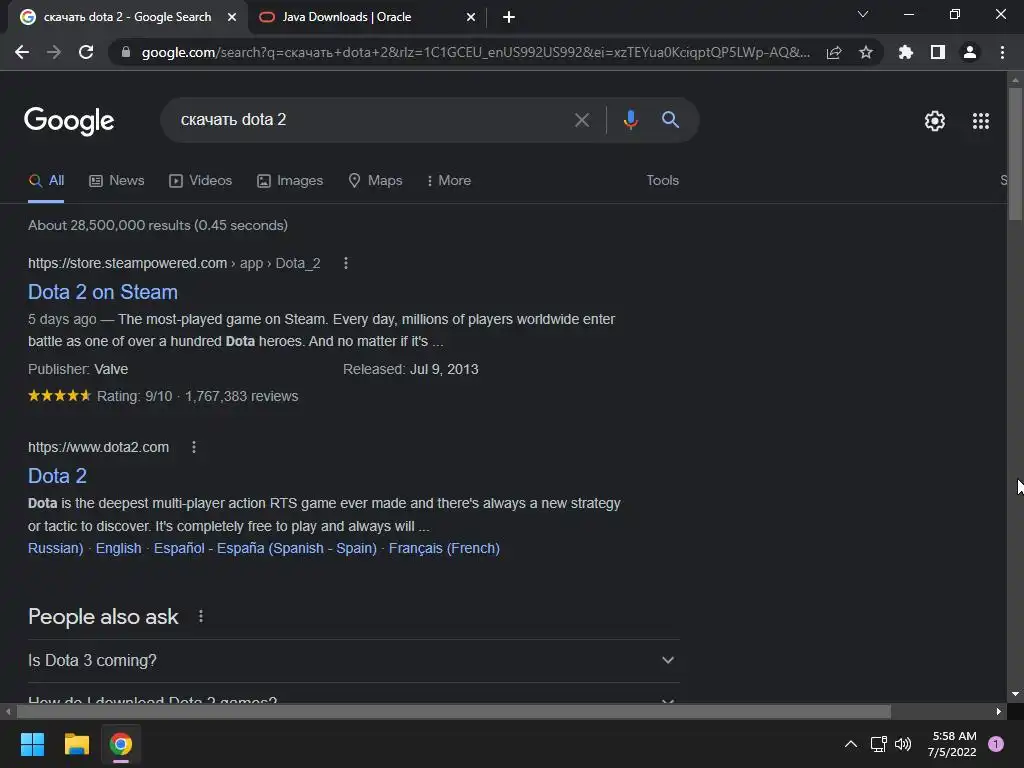
Task: Go back to the previous page
Action: [22, 52]
